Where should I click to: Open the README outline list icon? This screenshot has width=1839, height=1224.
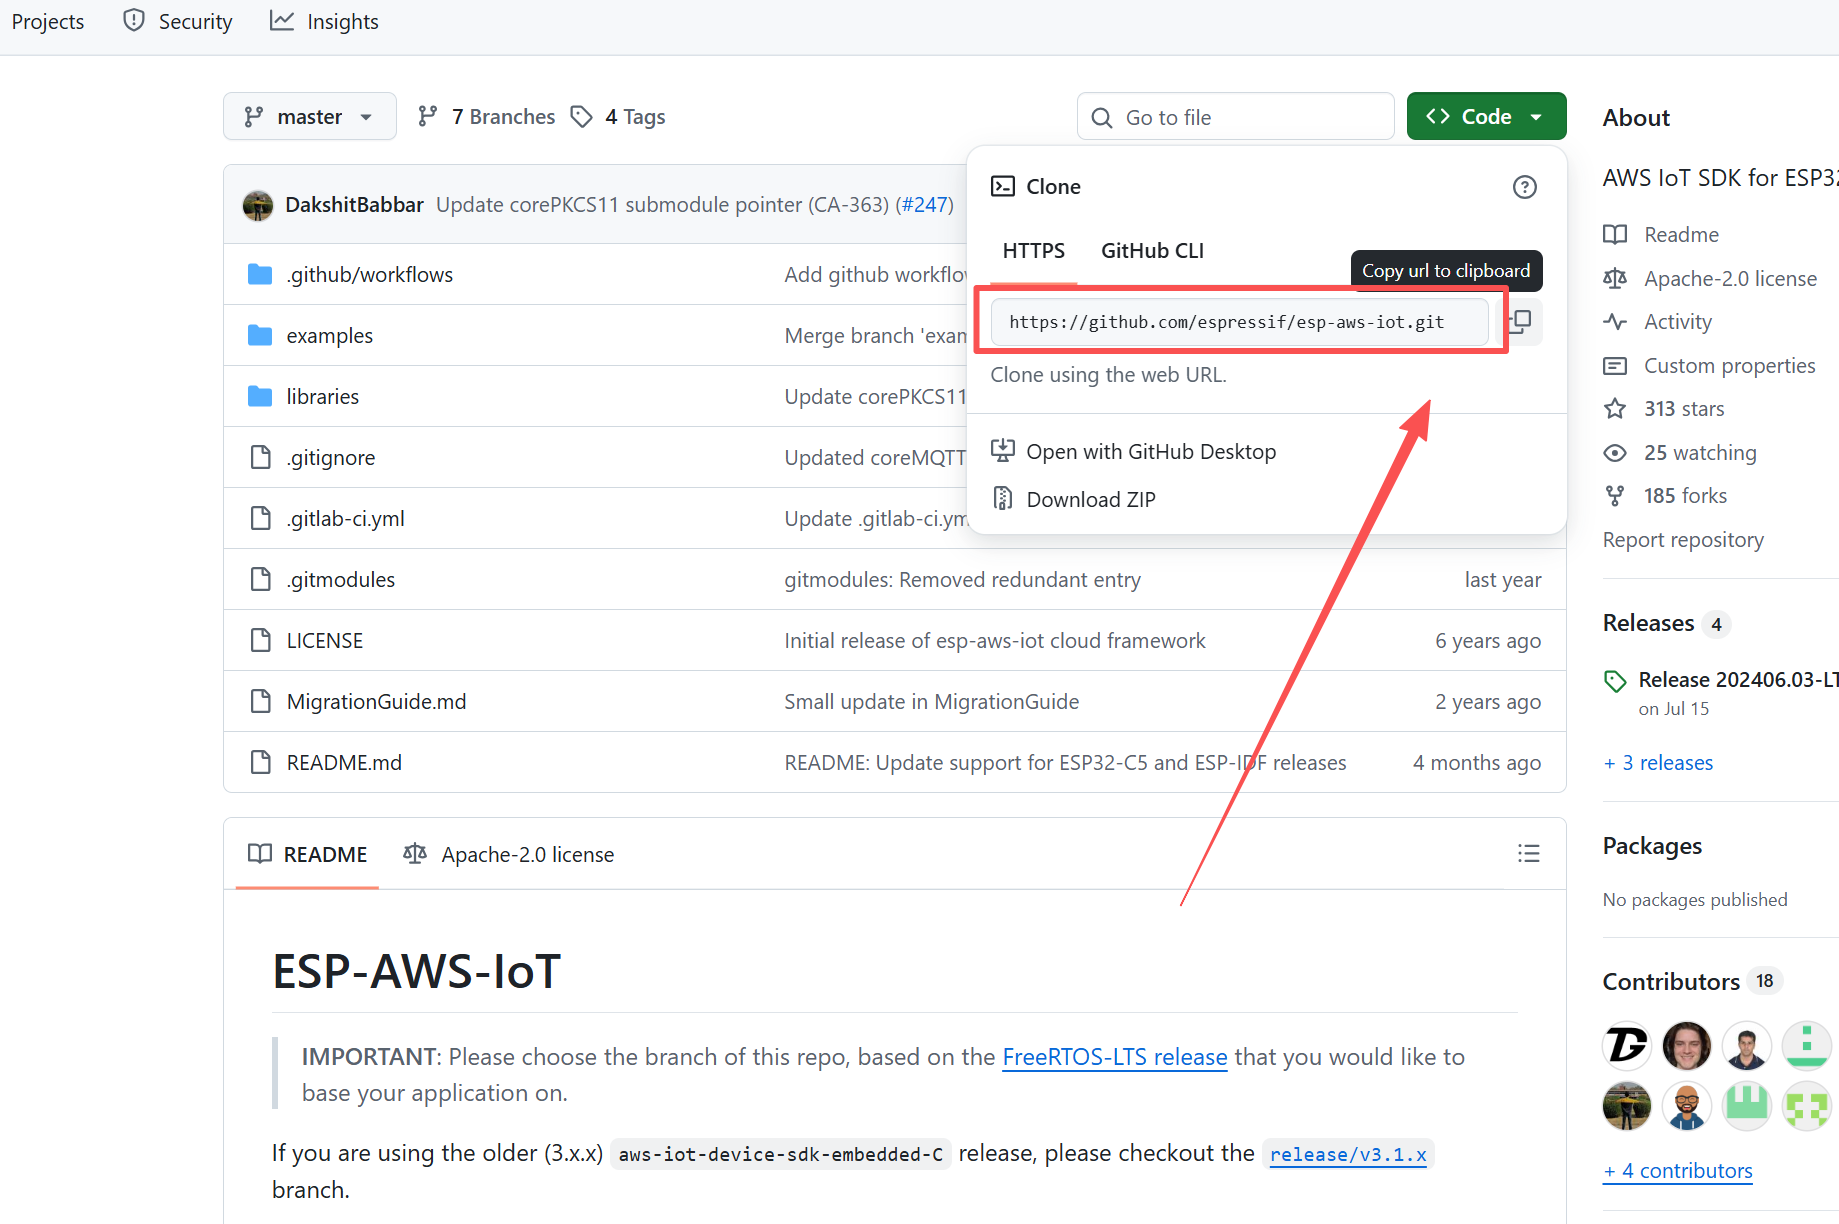(x=1528, y=853)
